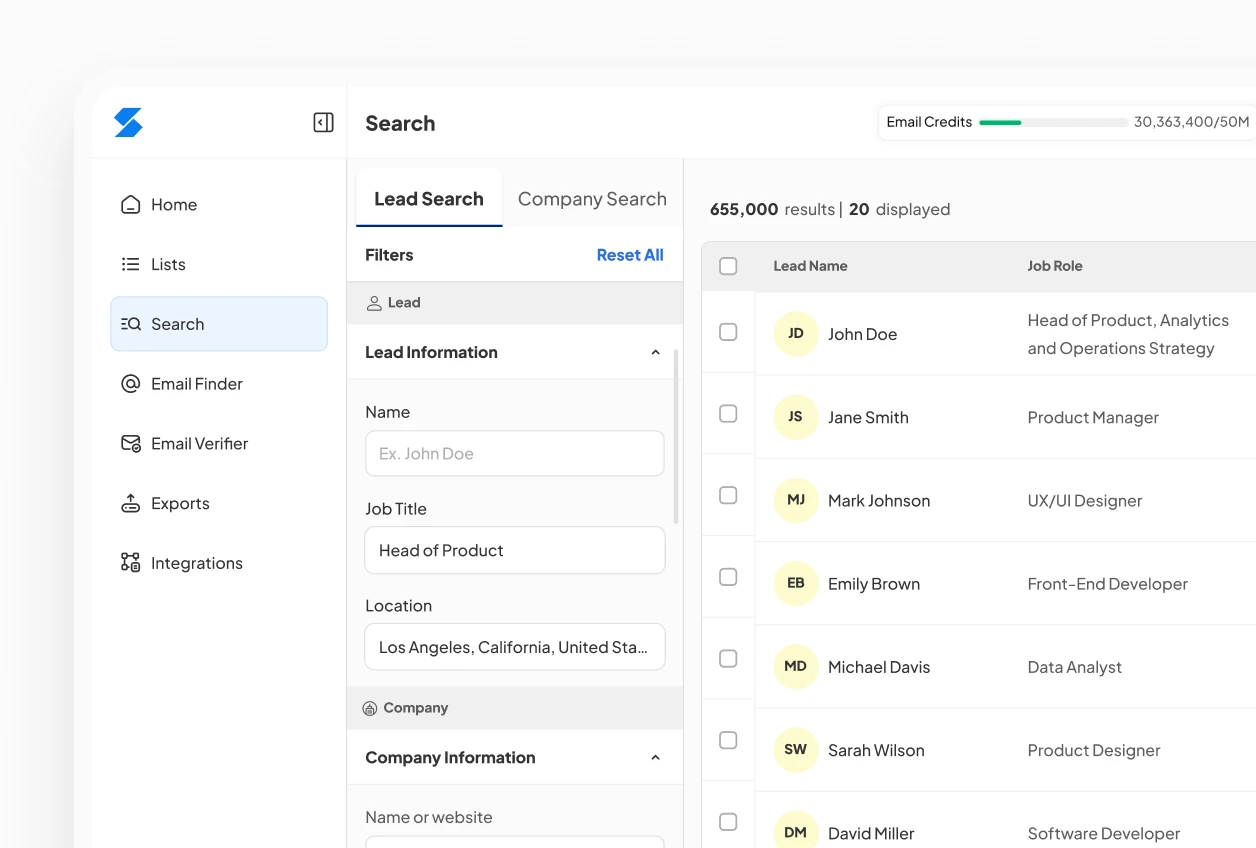Screen dimensions: 1256x848
Task: Select Michael Davis via checkbox
Action: pos(728,659)
